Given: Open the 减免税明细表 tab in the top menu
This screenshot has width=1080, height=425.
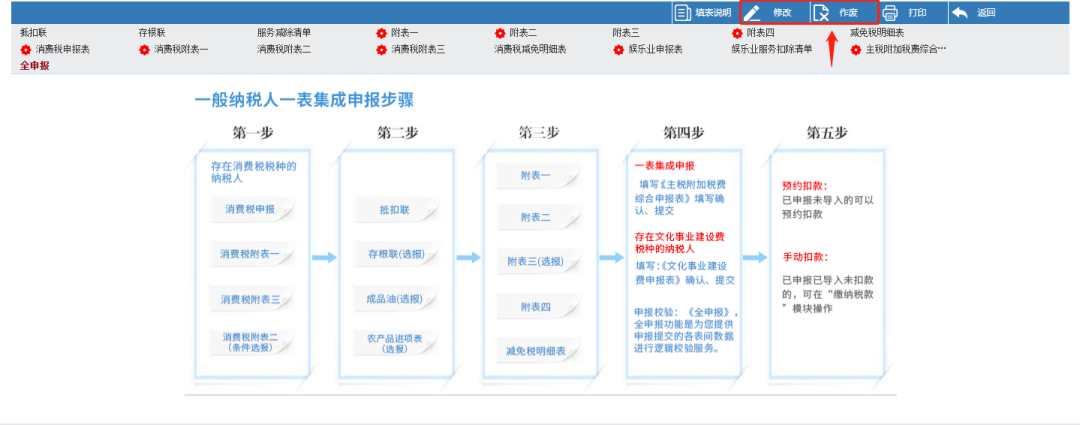Looking at the screenshot, I should [x=877, y=33].
